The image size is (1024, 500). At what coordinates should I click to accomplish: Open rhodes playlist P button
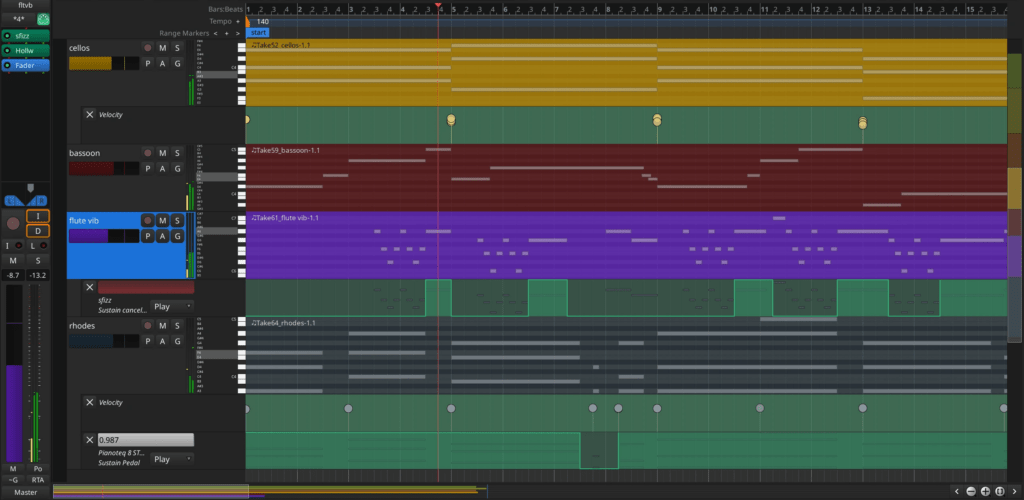pos(148,341)
